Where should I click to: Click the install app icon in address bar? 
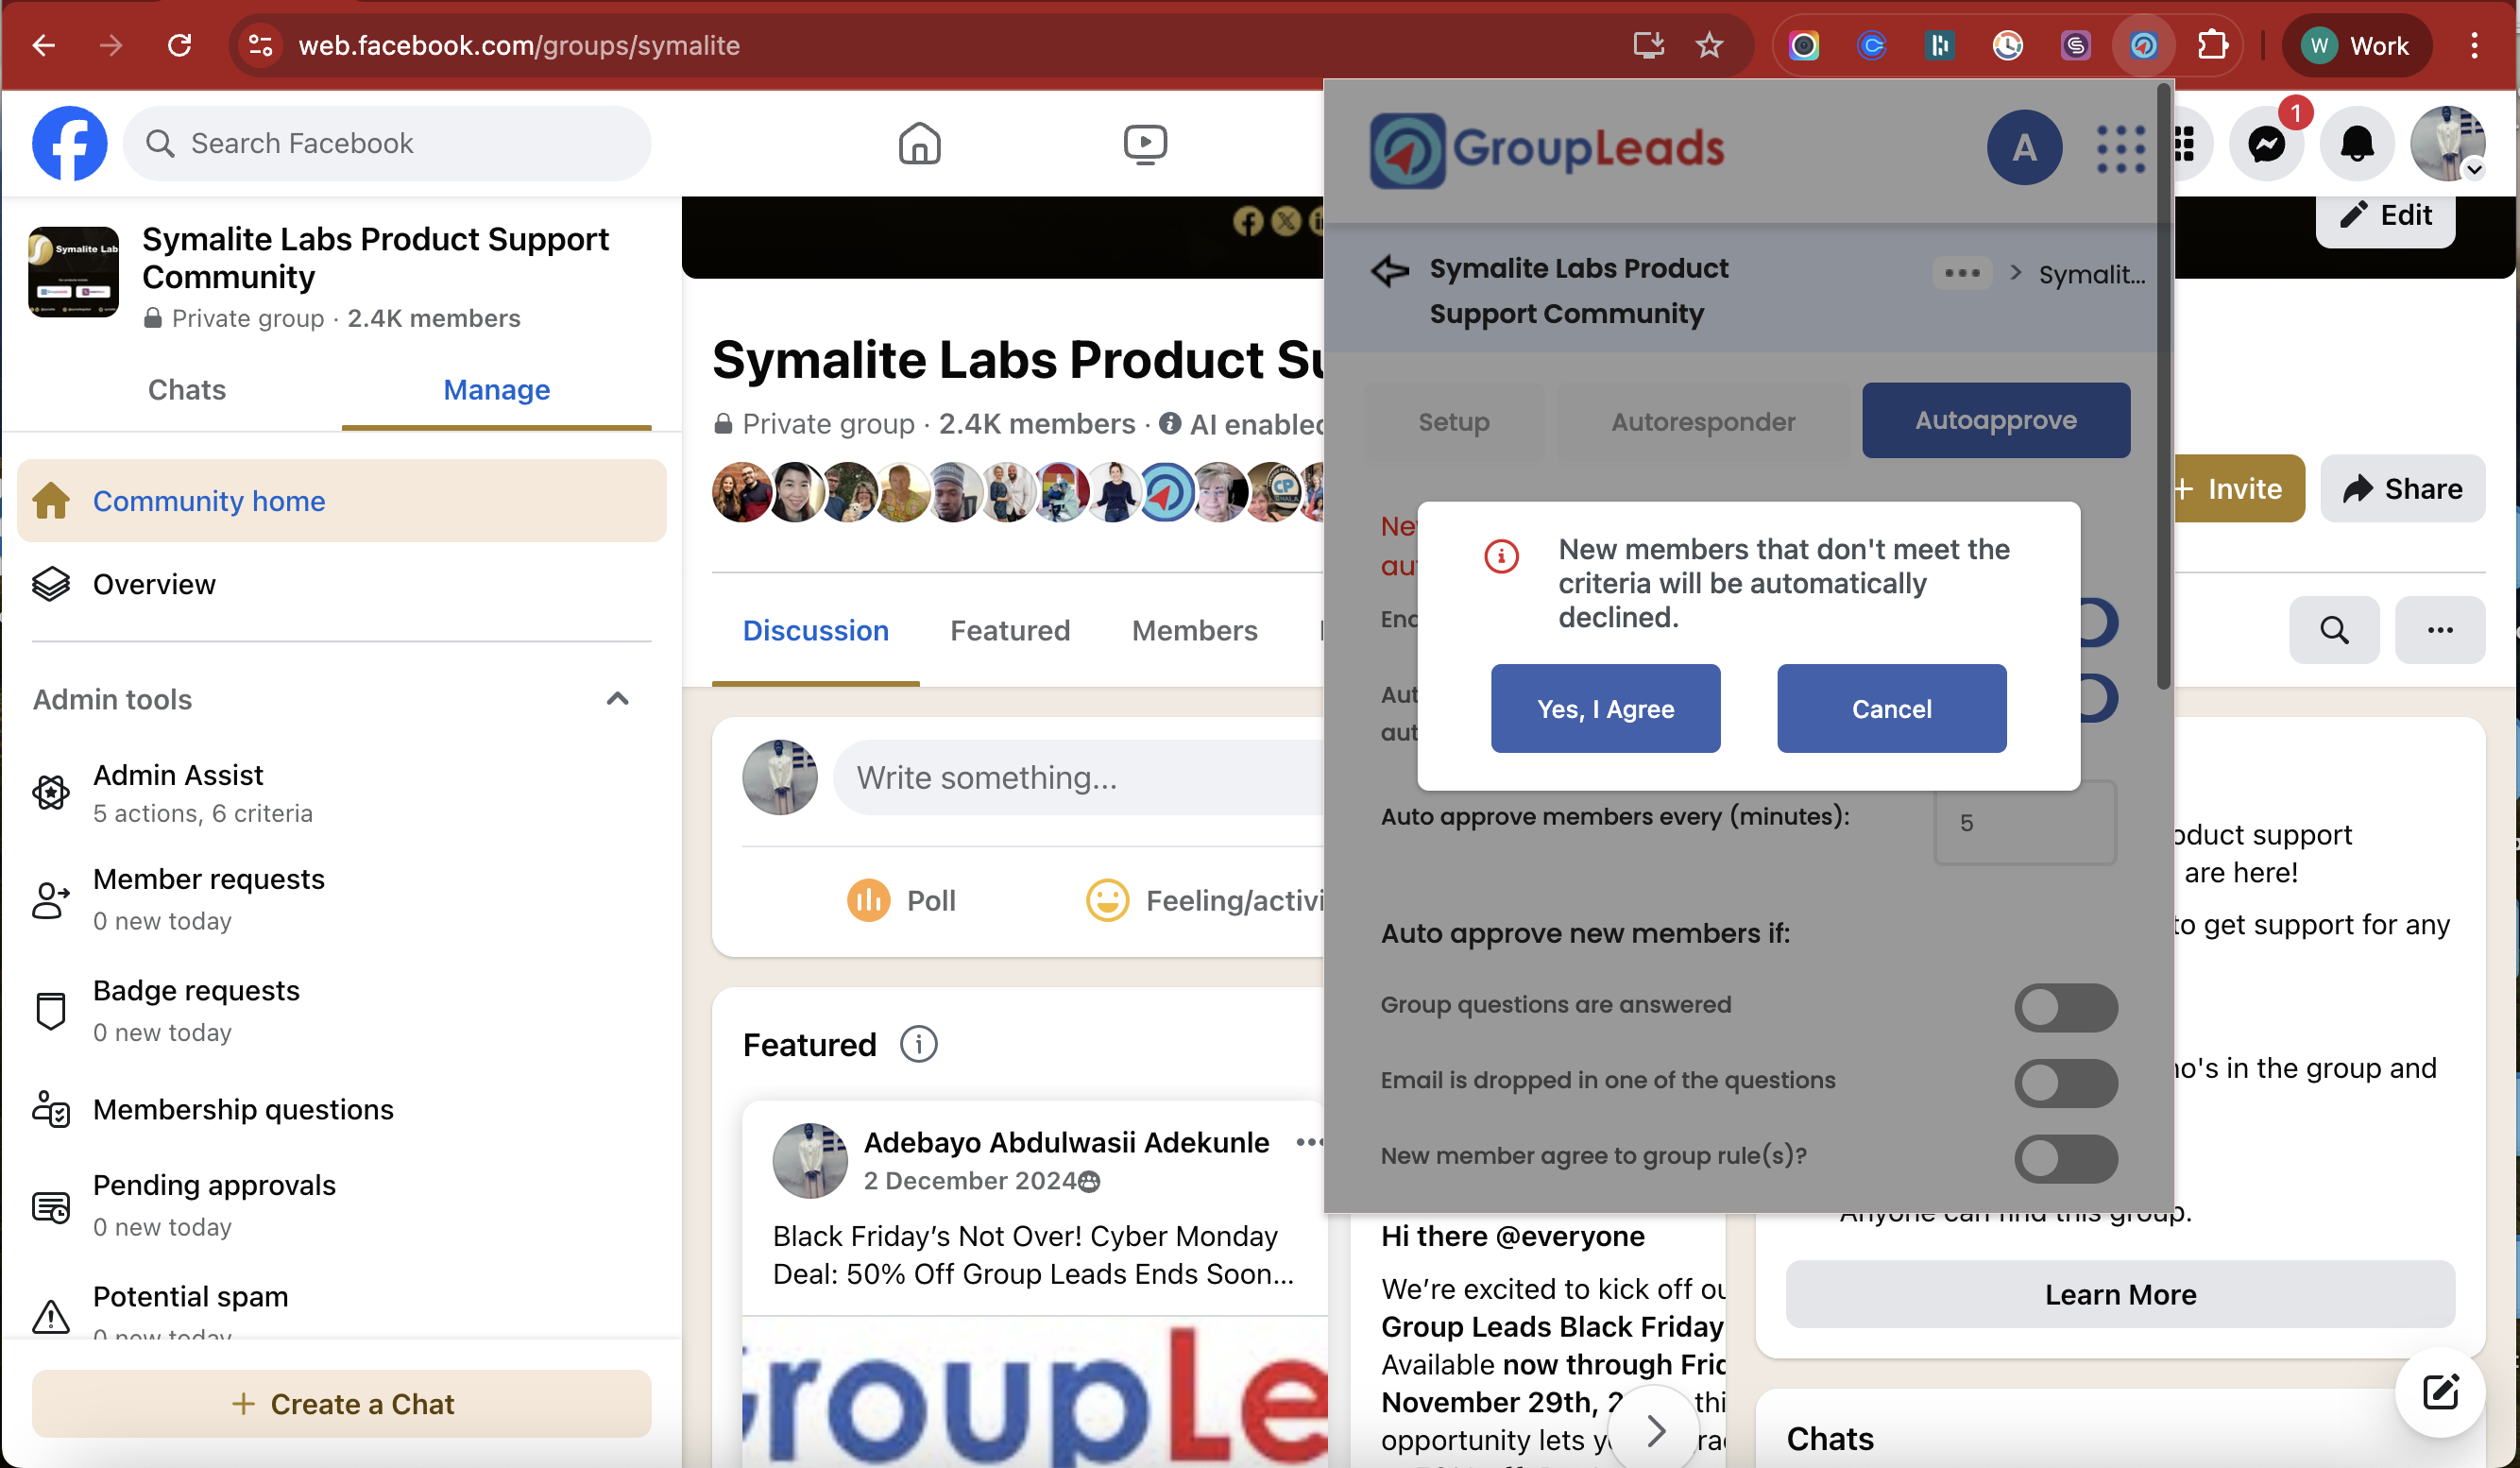tap(1647, 45)
